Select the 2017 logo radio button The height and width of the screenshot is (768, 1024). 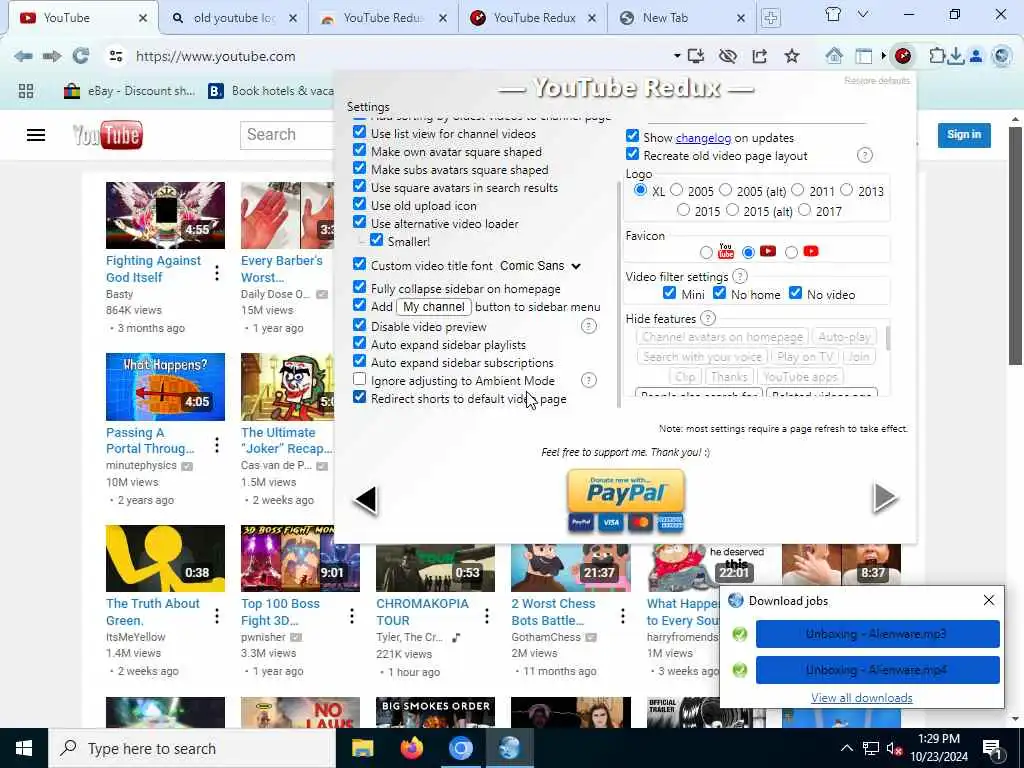(x=805, y=210)
